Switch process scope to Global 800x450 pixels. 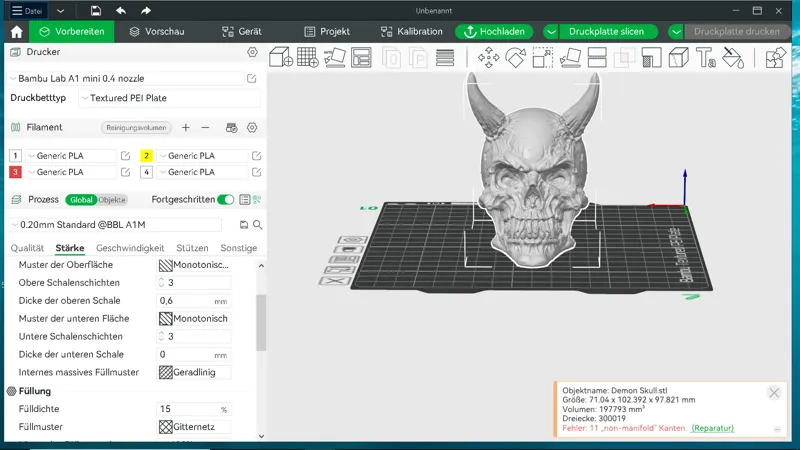coord(81,199)
